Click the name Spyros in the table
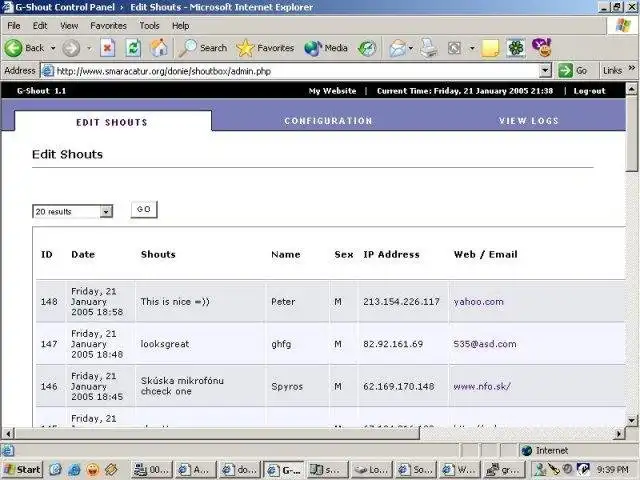The height and width of the screenshot is (480, 640). click(287, 387)
